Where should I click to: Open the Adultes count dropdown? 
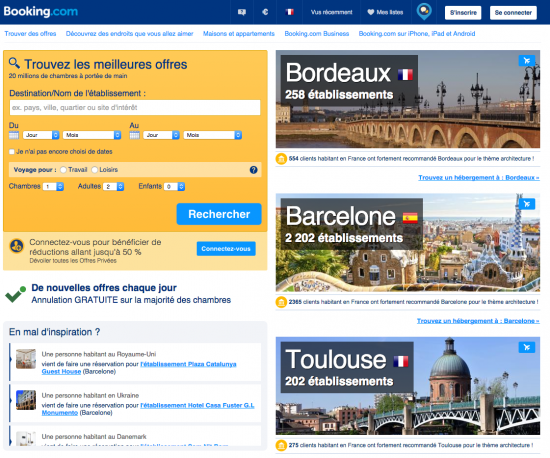click(113, 187)
